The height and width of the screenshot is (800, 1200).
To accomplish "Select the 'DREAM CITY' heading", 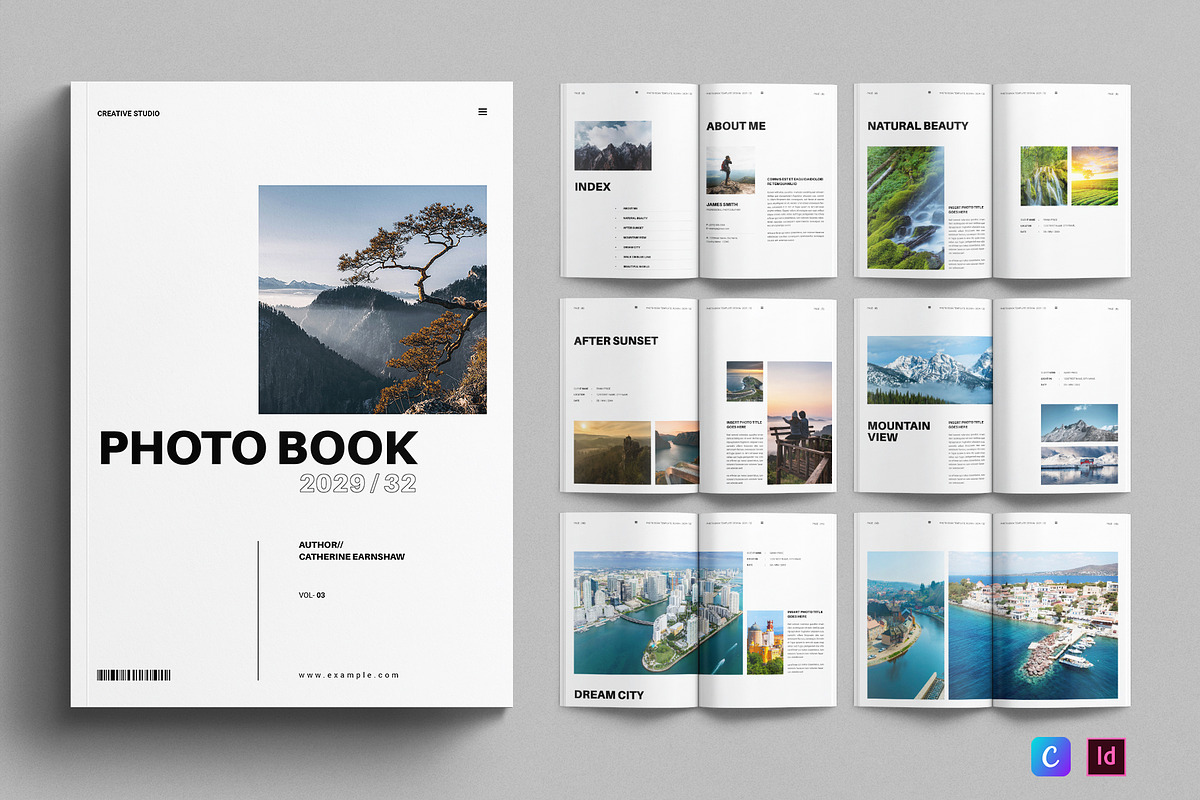I will tap(609, 694).
